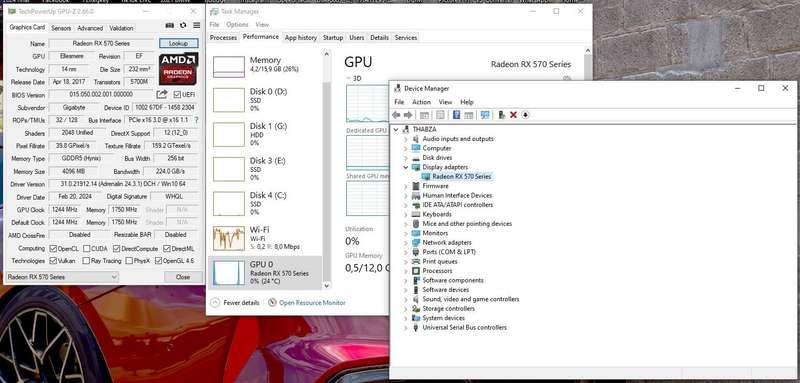Click GPU-Z screenshot camera icon

170,25
